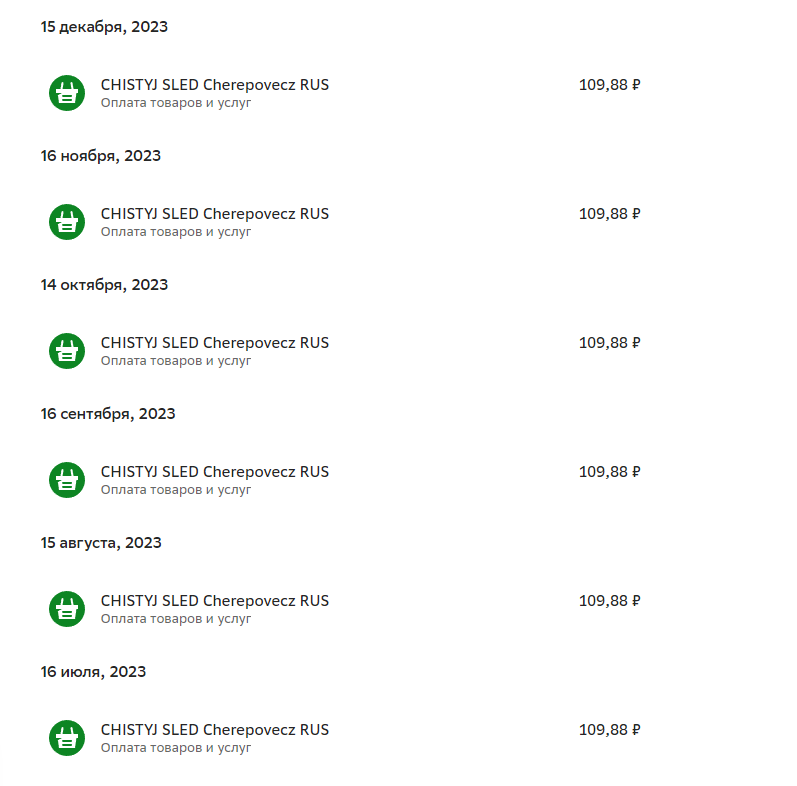Click the 109,88 ₽ amount for 16 июля
The width and height of the screenshot is (797, 786).
pyautogui.click(x=609, y=730)
